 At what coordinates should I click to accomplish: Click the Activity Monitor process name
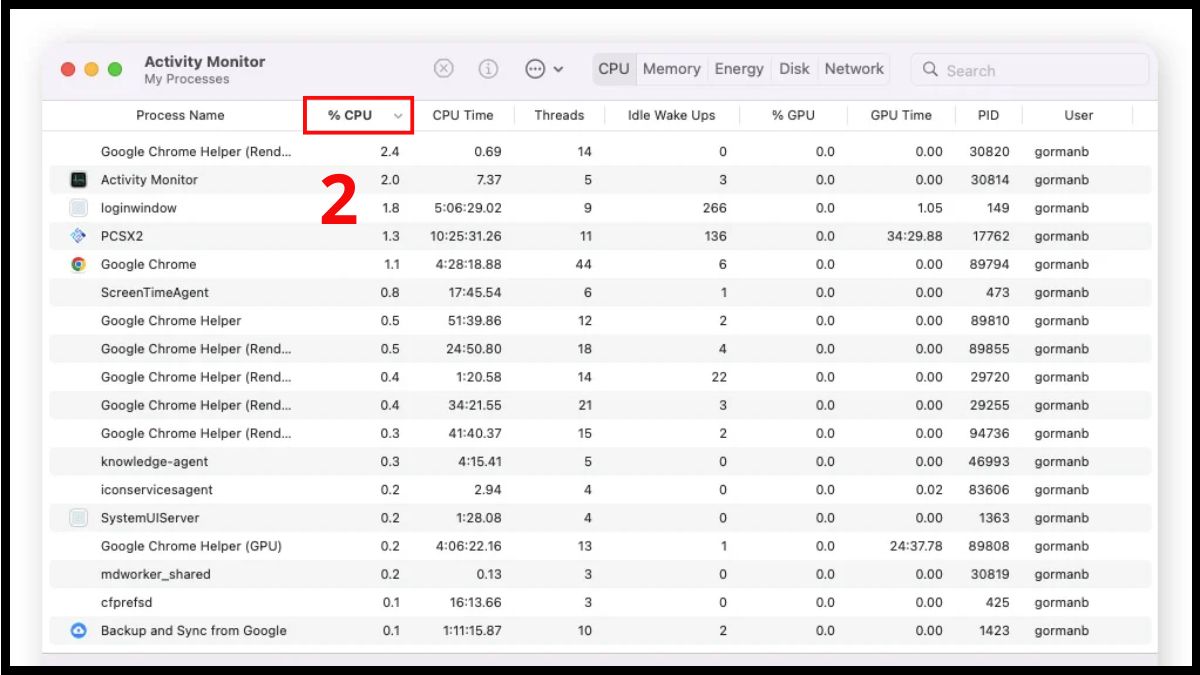pos(149,180)
